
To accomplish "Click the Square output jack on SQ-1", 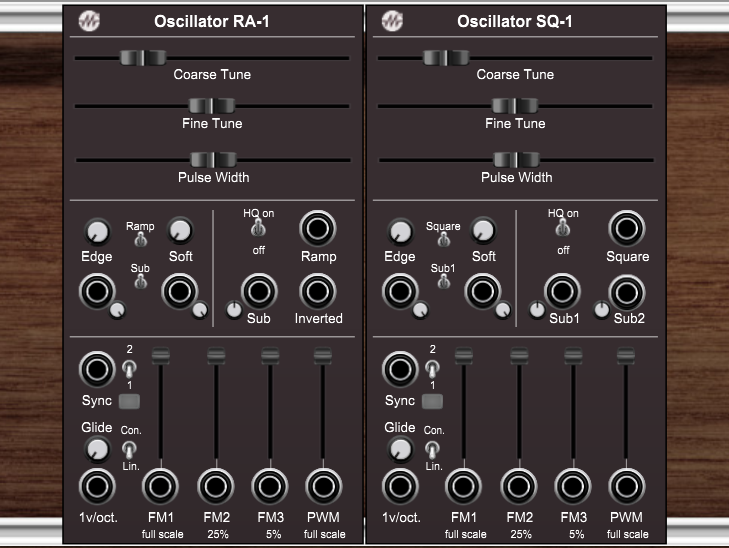I will coord(627,229).
